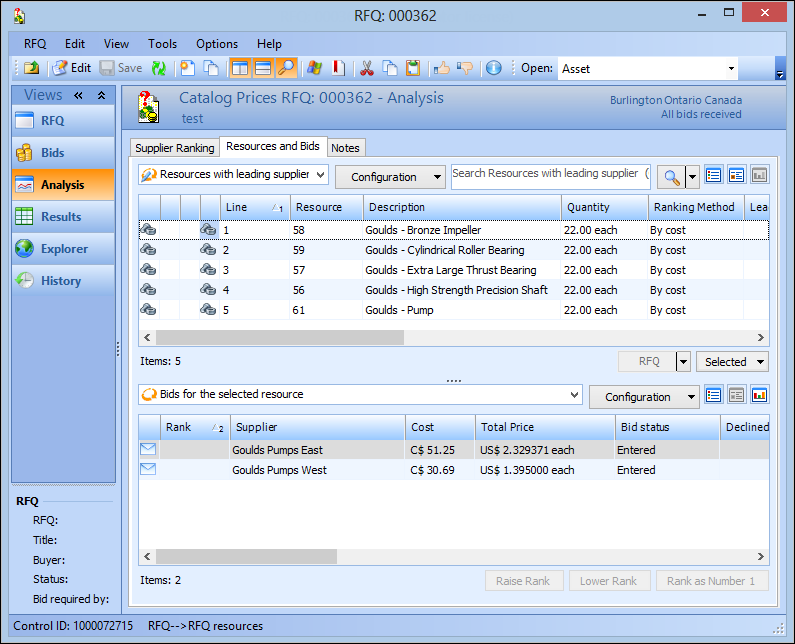Switch to the Supplier Ranking tab
The image size is (795, 644).
[175, 148]
